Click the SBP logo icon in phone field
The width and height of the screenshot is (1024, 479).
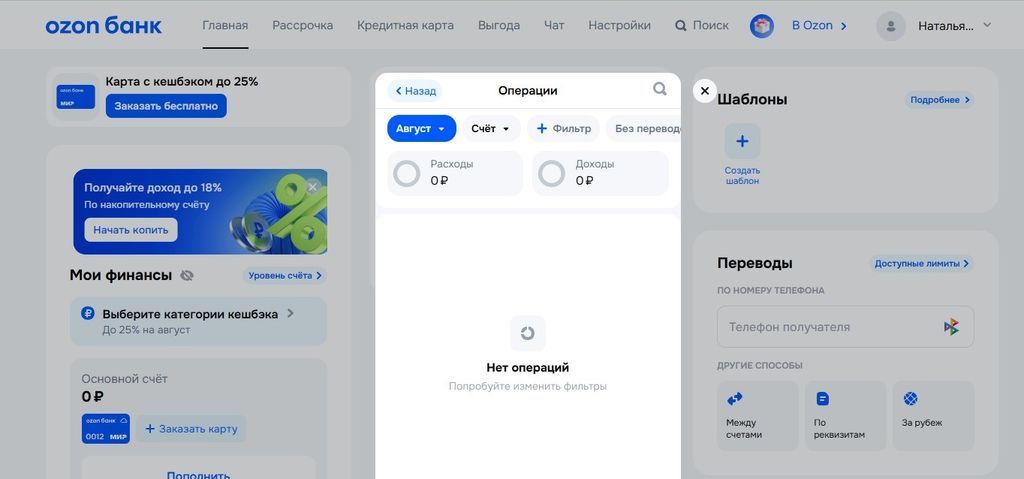click(952, 327)
